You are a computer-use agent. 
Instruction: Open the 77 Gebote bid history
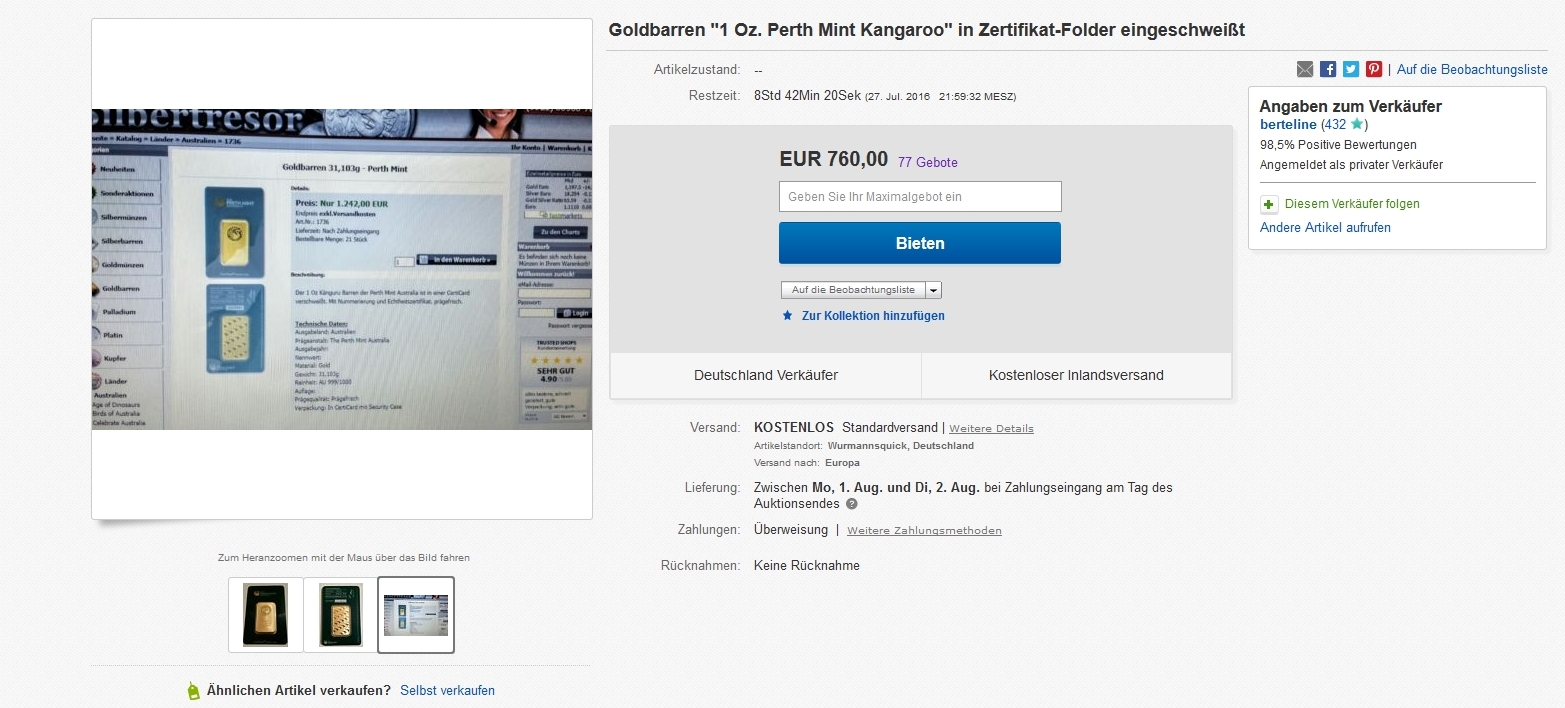928,162
